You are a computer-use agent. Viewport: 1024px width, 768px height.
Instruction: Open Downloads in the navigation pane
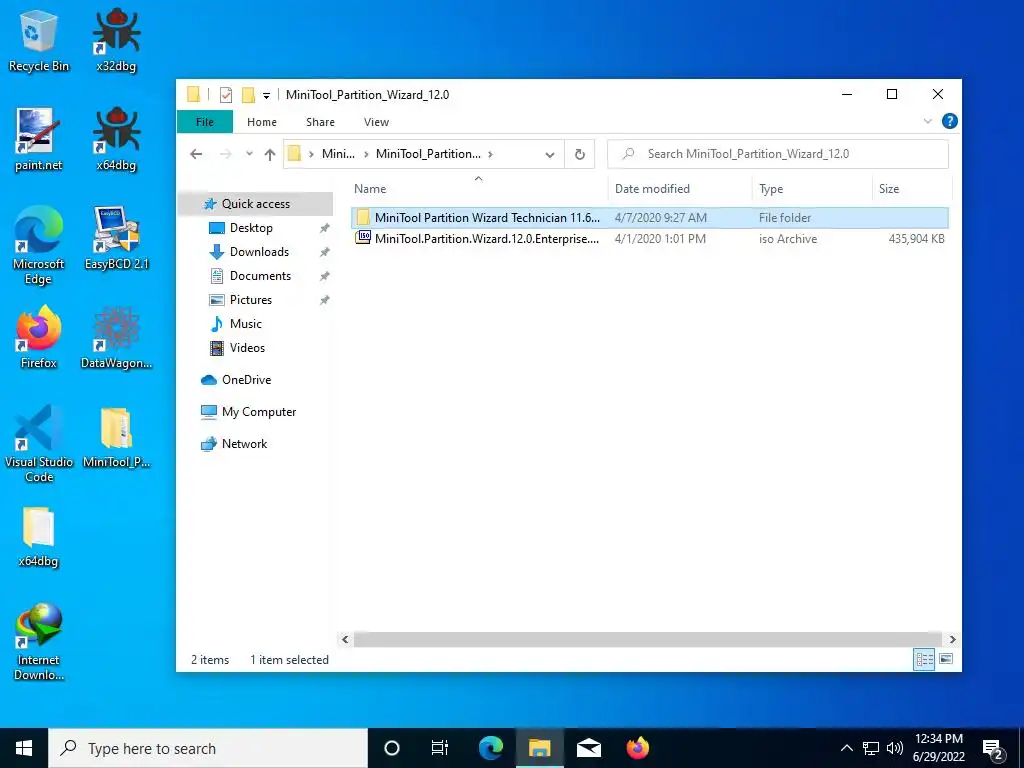click(259, 252)
